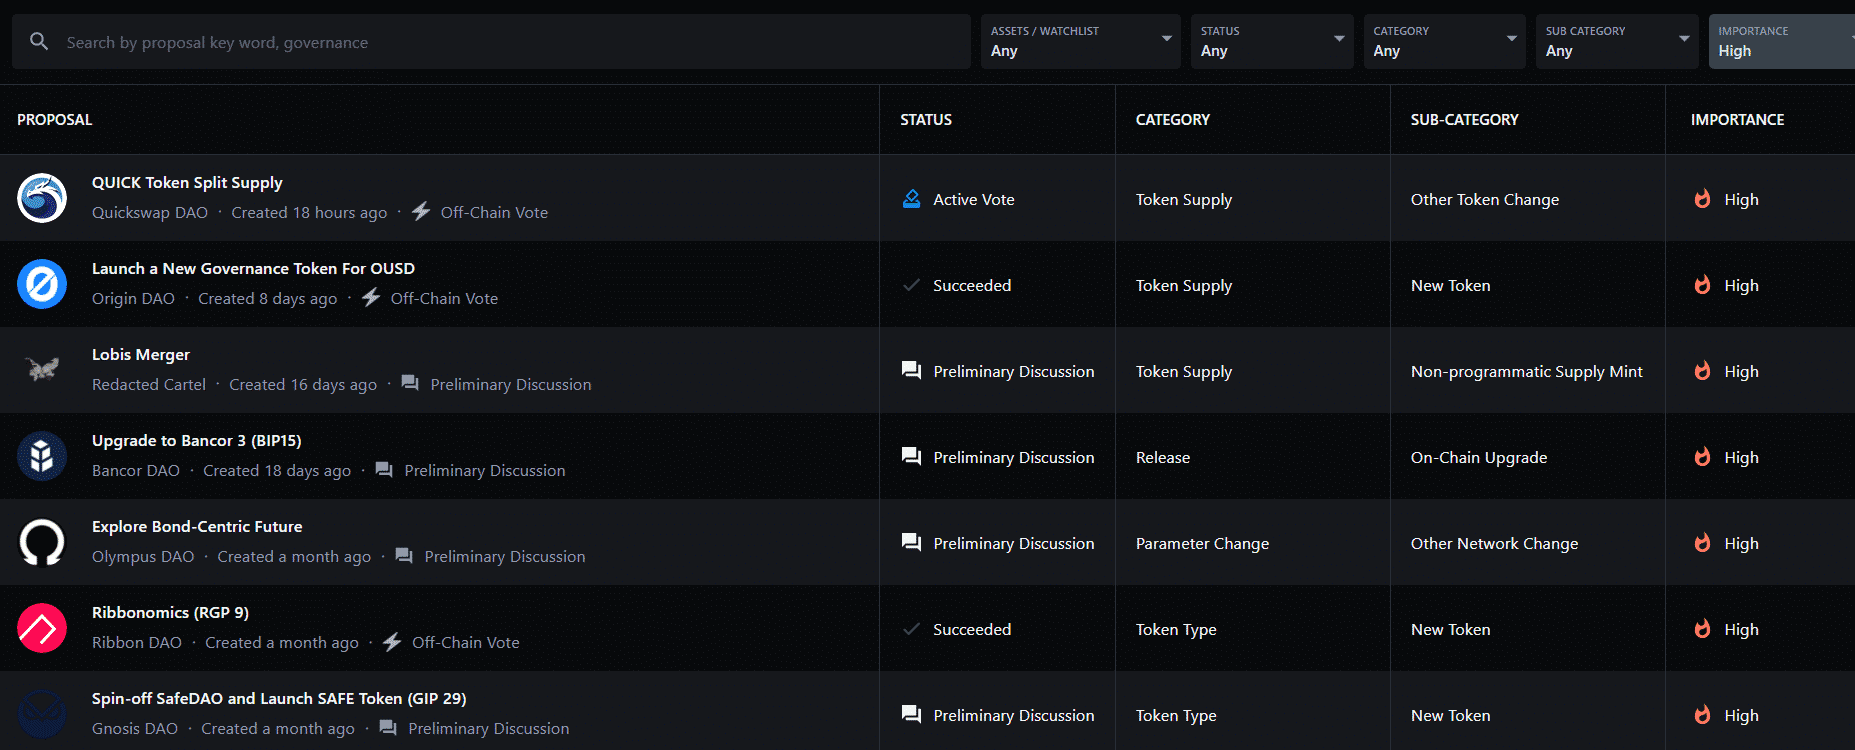Screen dimensions: 1855x750
Task: Click the Parameter Change category cell
Action: coord(1202,544)
